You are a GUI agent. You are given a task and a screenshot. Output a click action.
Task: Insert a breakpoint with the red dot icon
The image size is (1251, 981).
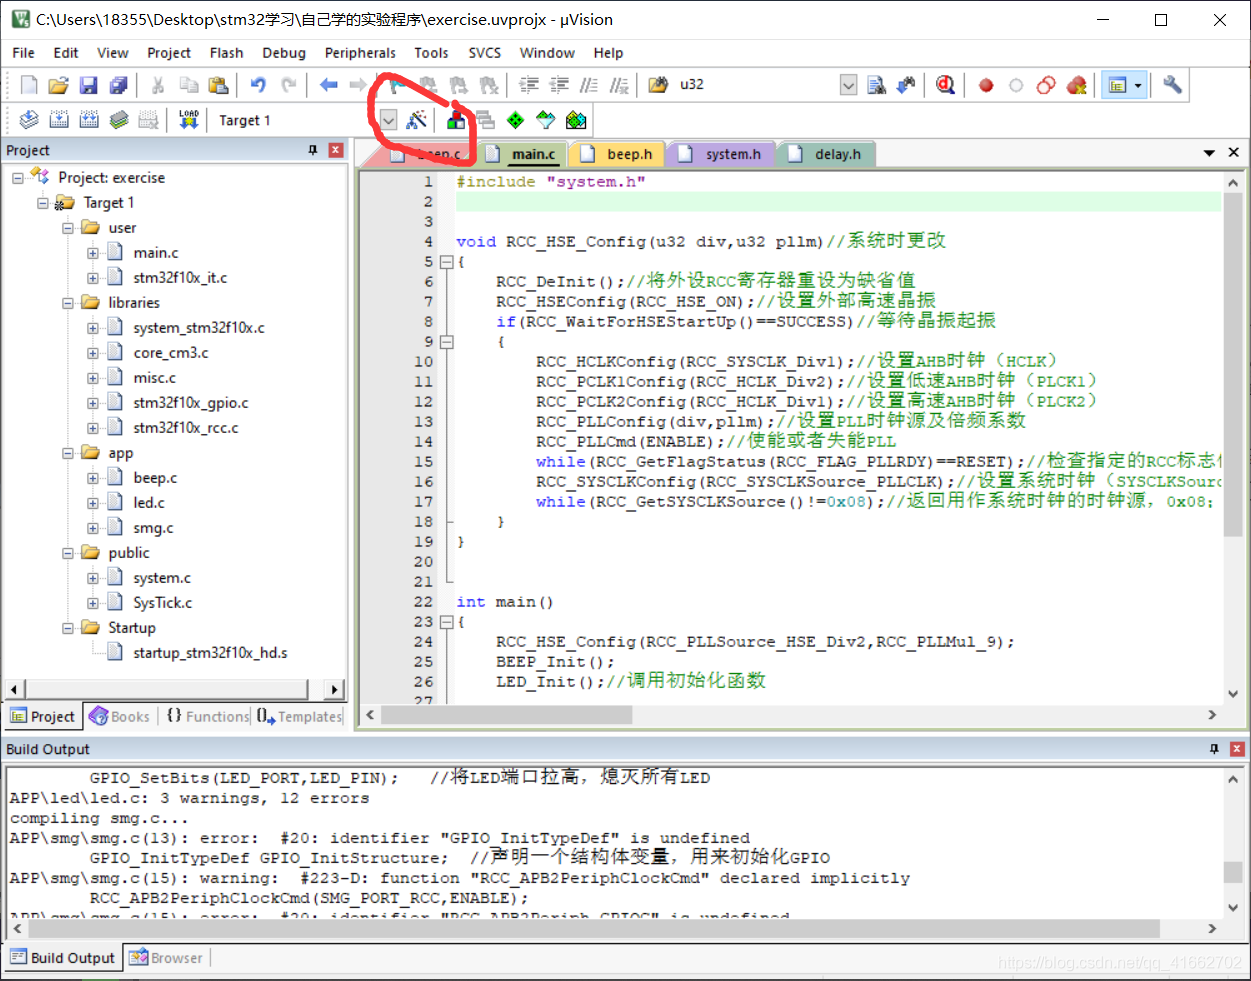click(x=986, y=85)
